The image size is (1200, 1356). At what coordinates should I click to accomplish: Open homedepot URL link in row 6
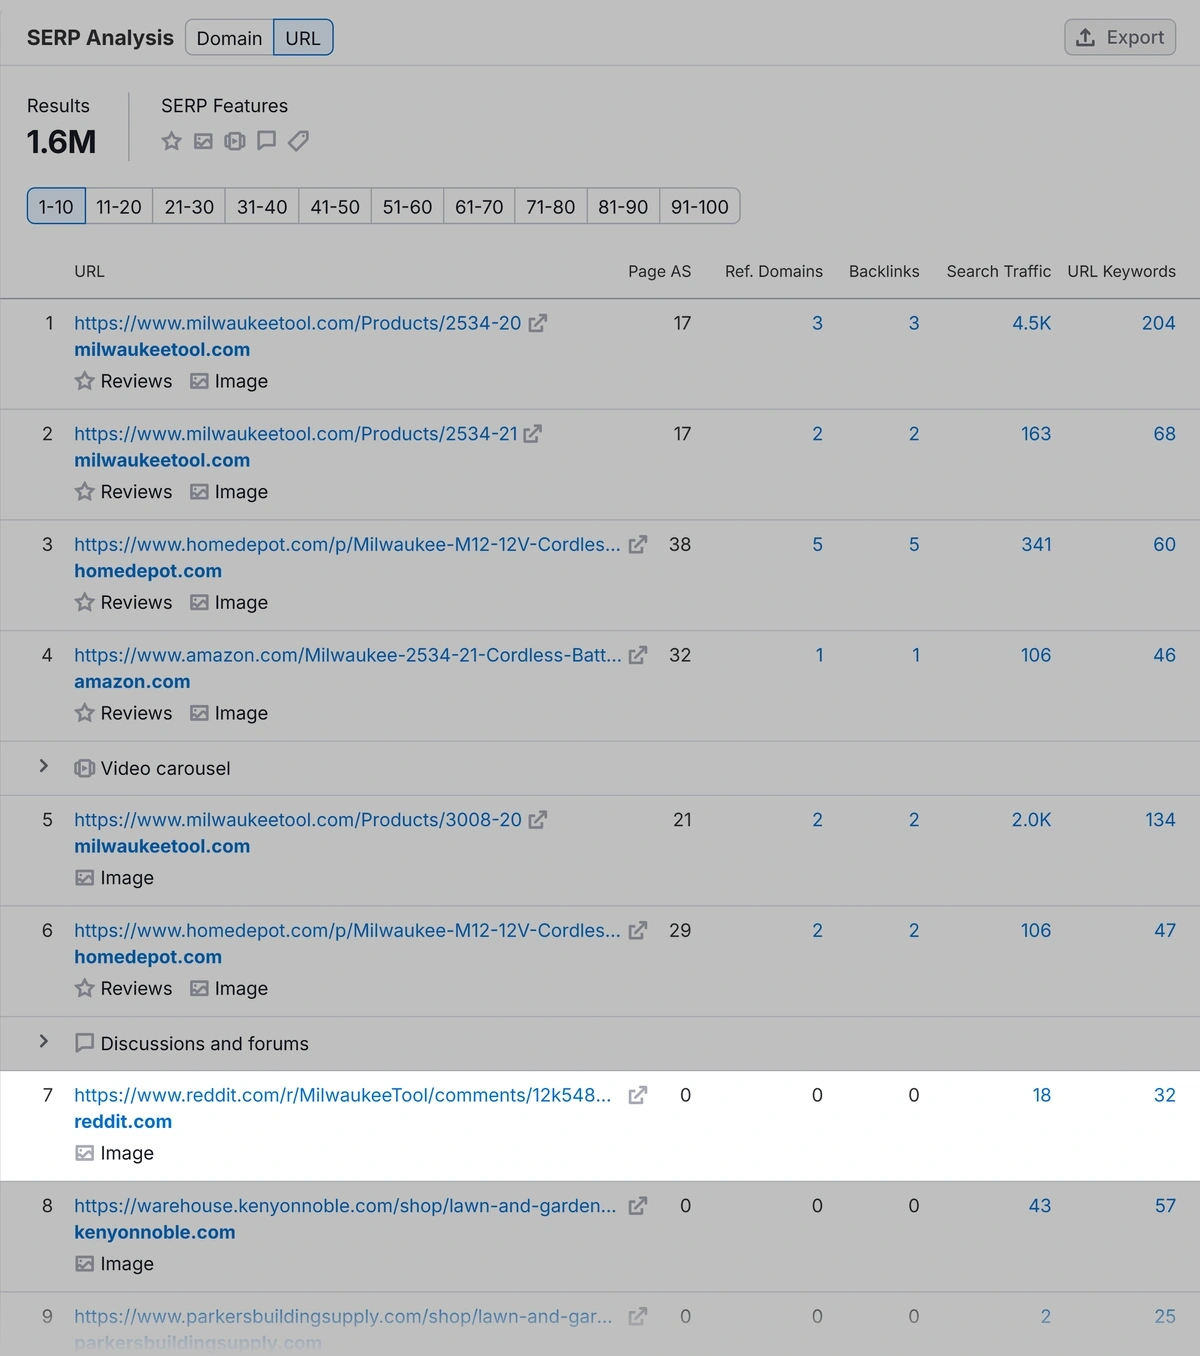[347, 930]
